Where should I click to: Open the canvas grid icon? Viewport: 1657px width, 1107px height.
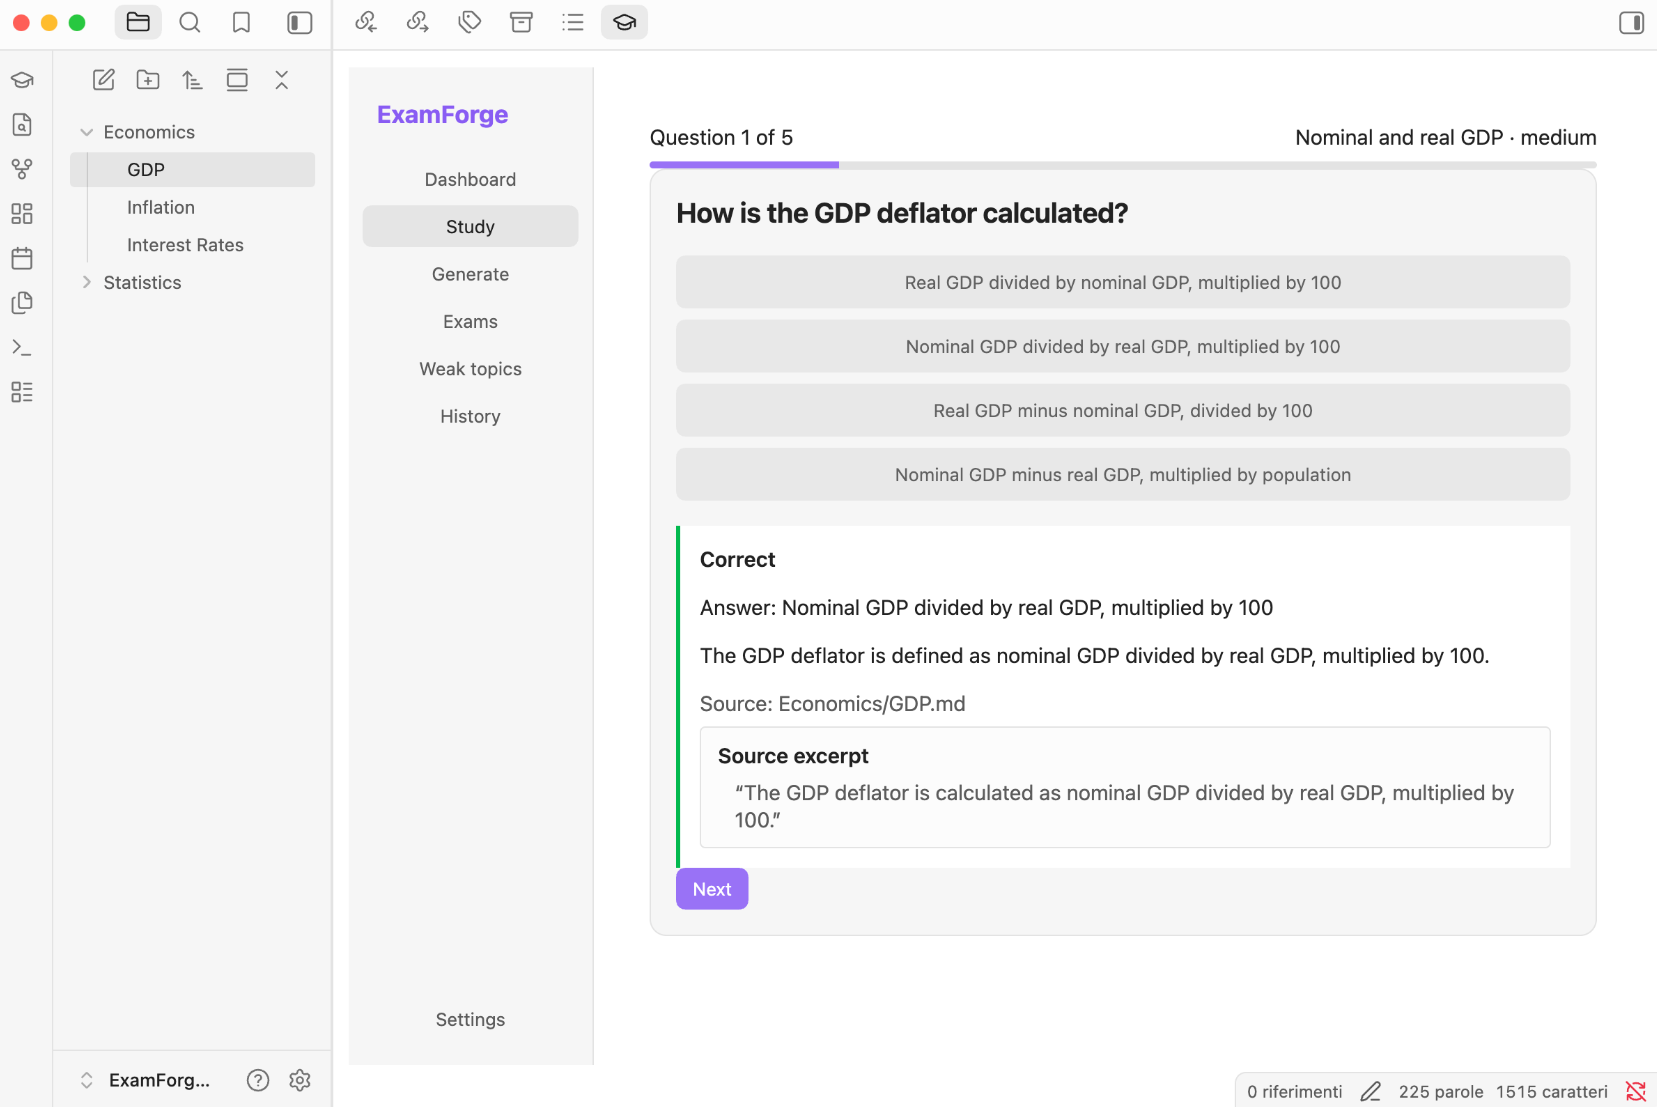(22, 214)
